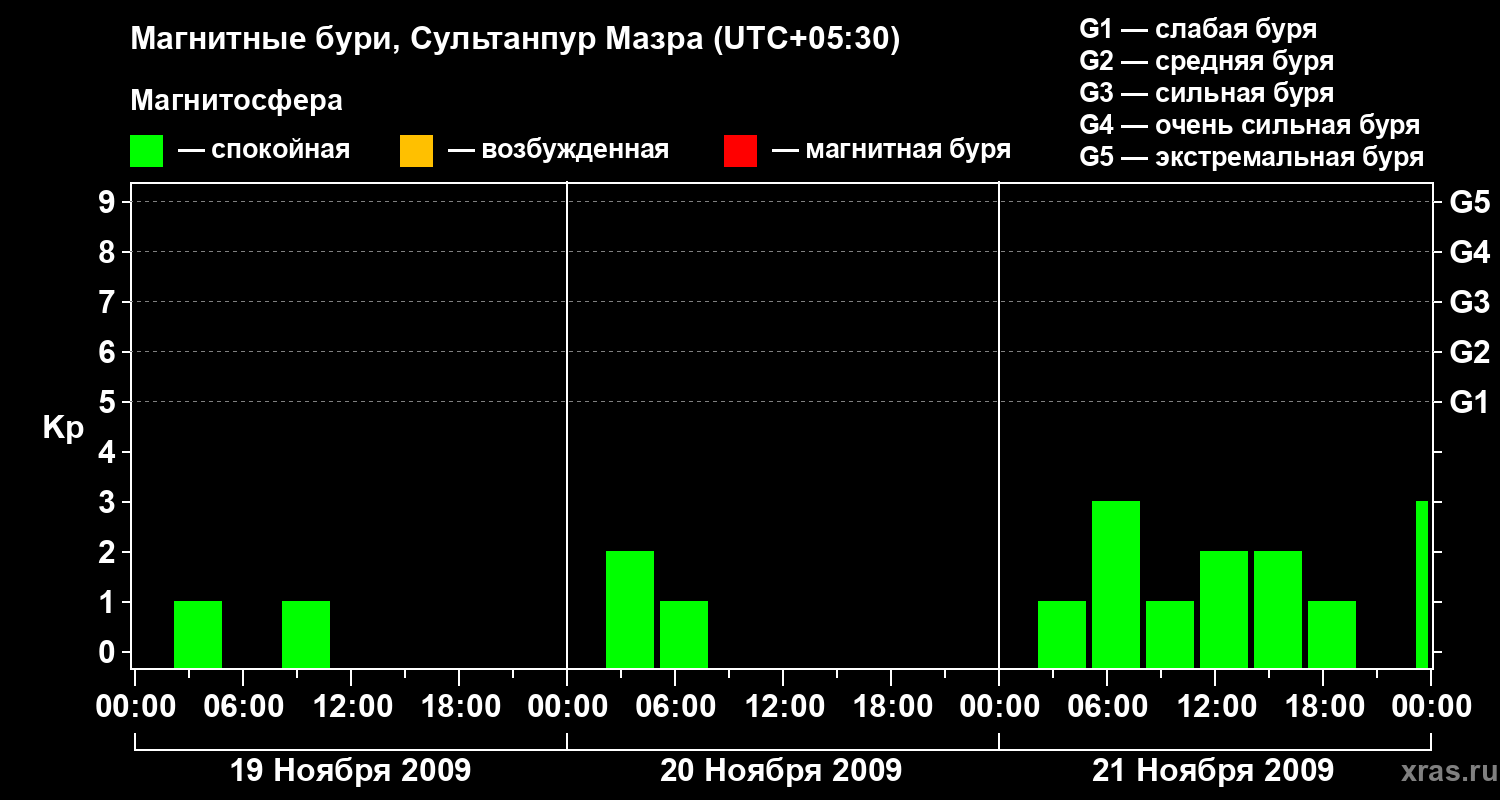This screenshot has height=800, width=1500.
Task: Click second Kp 1 bar near 09:00, 19 November
Action: (306, 634)
